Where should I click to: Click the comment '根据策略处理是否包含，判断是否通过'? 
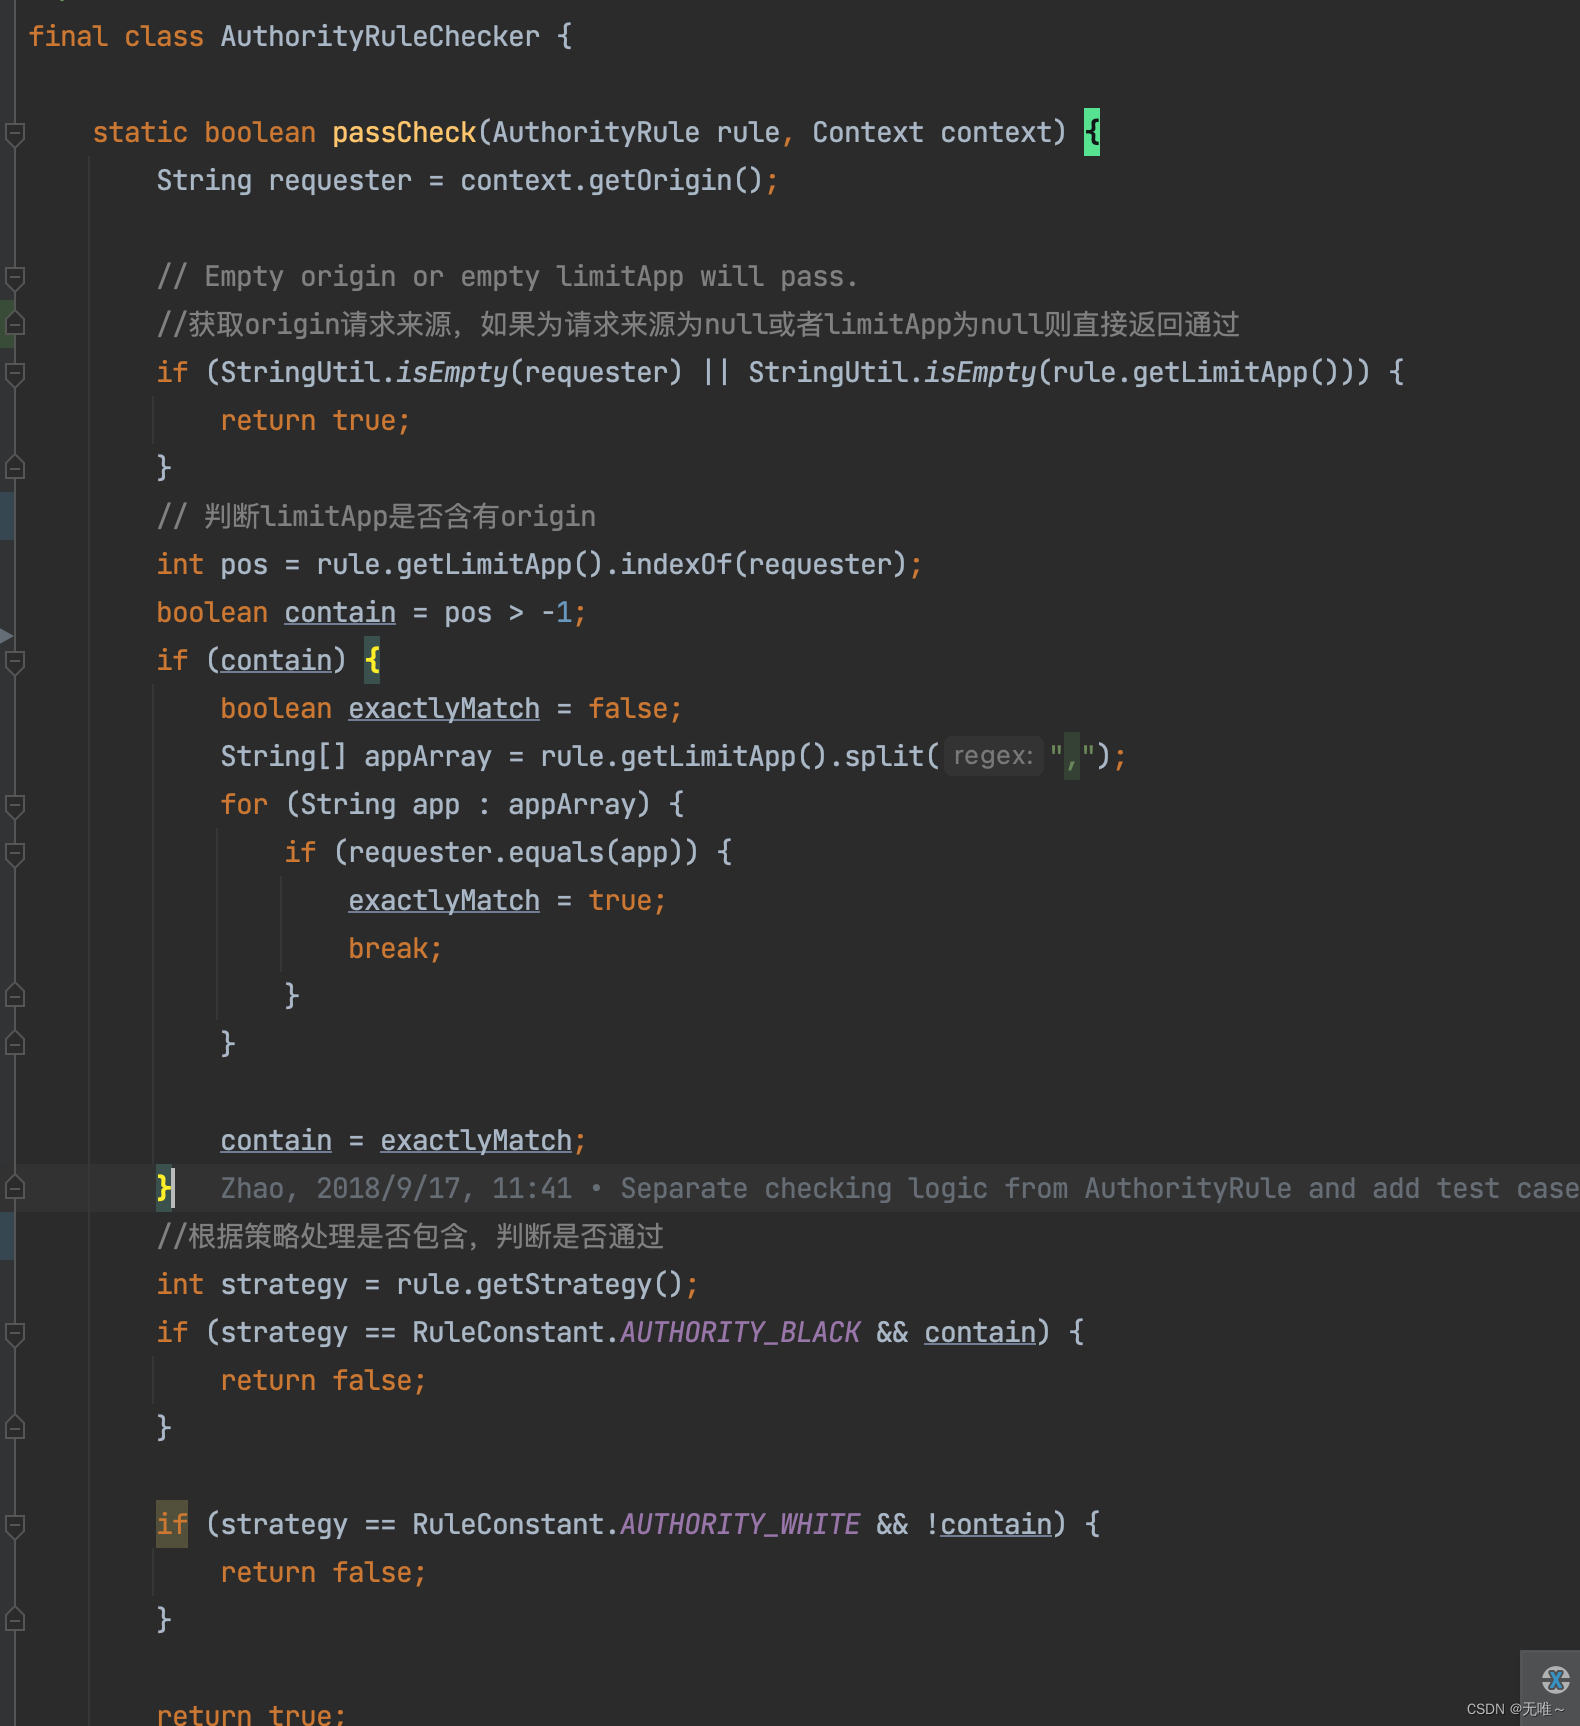410,1236
